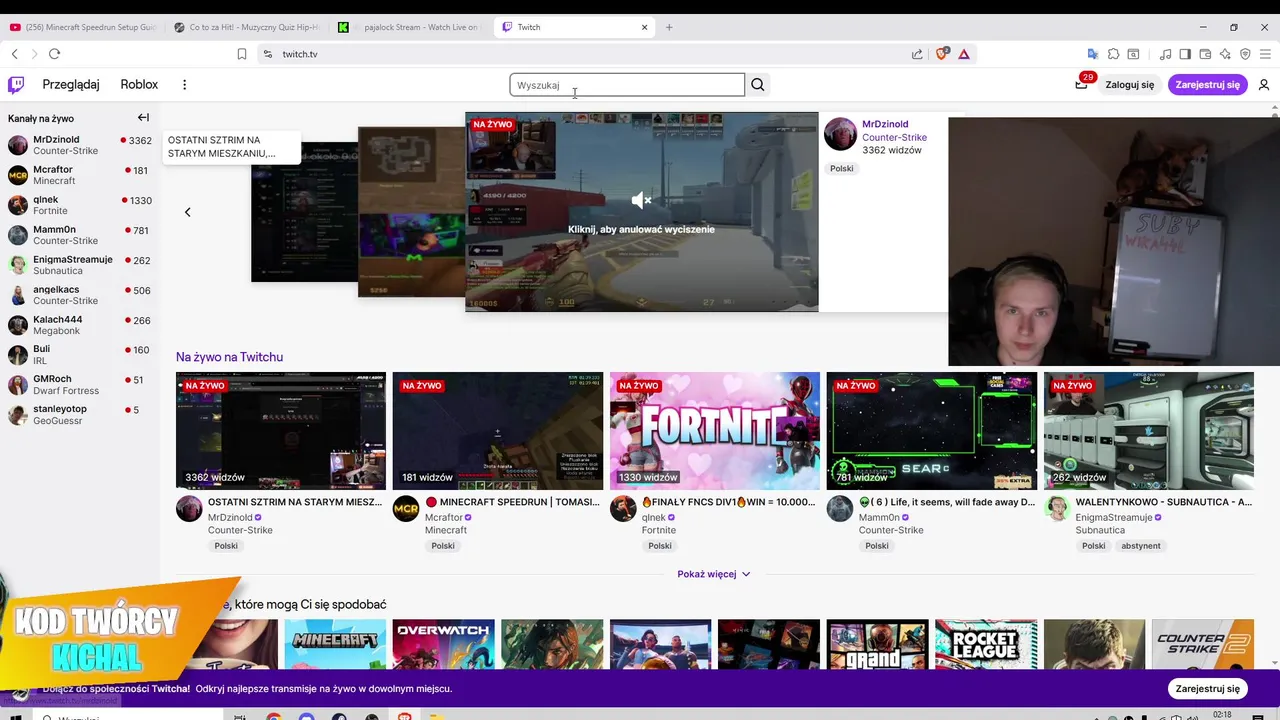Click the Zaloguj się button

[x=1130, y=85]
